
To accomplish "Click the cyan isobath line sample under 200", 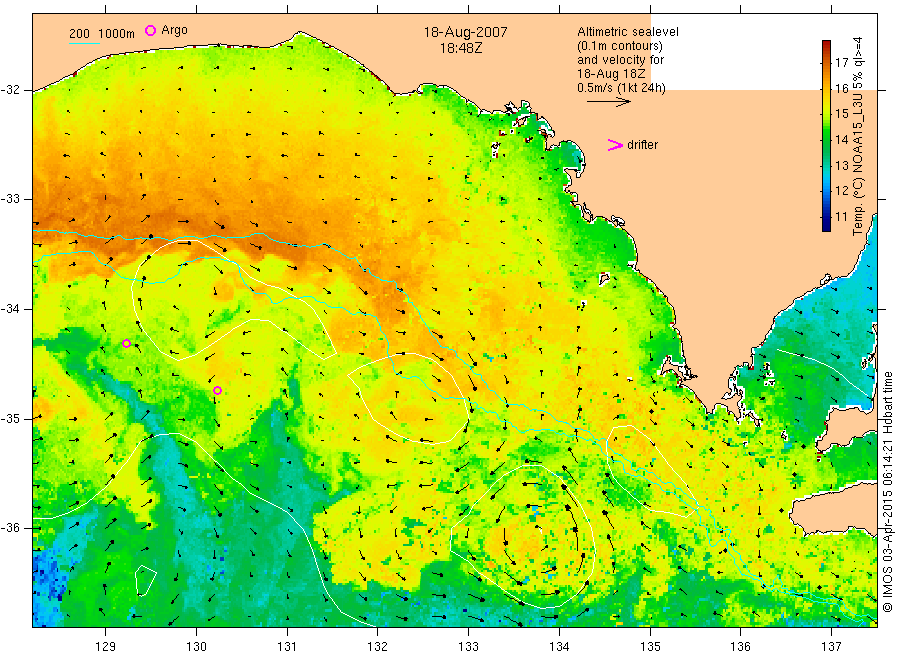I will click(x=84, y=43).
